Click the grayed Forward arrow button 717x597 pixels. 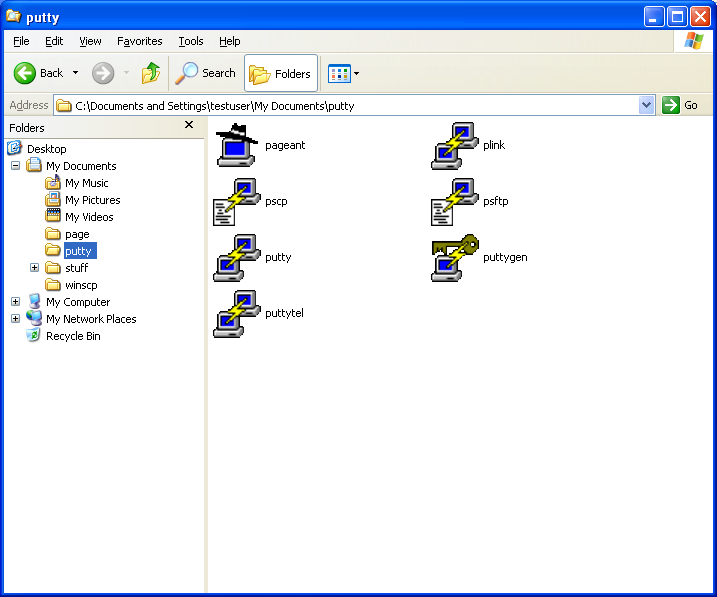pos(103,73)
